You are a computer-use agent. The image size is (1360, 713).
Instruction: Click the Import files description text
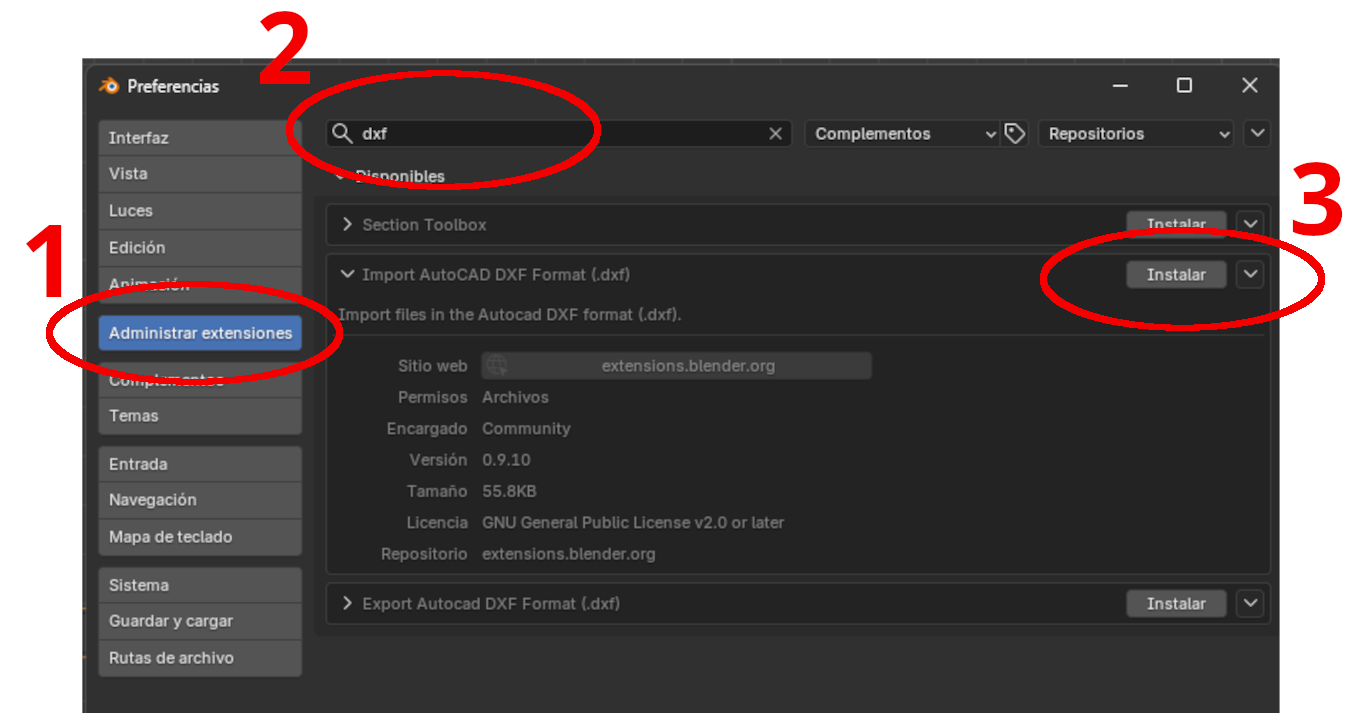coord(510,314)
